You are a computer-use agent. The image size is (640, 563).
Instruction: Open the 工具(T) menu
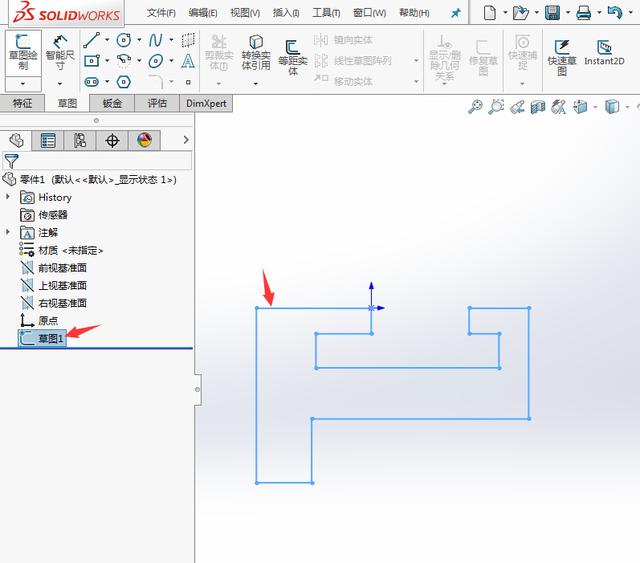point(326,13)
